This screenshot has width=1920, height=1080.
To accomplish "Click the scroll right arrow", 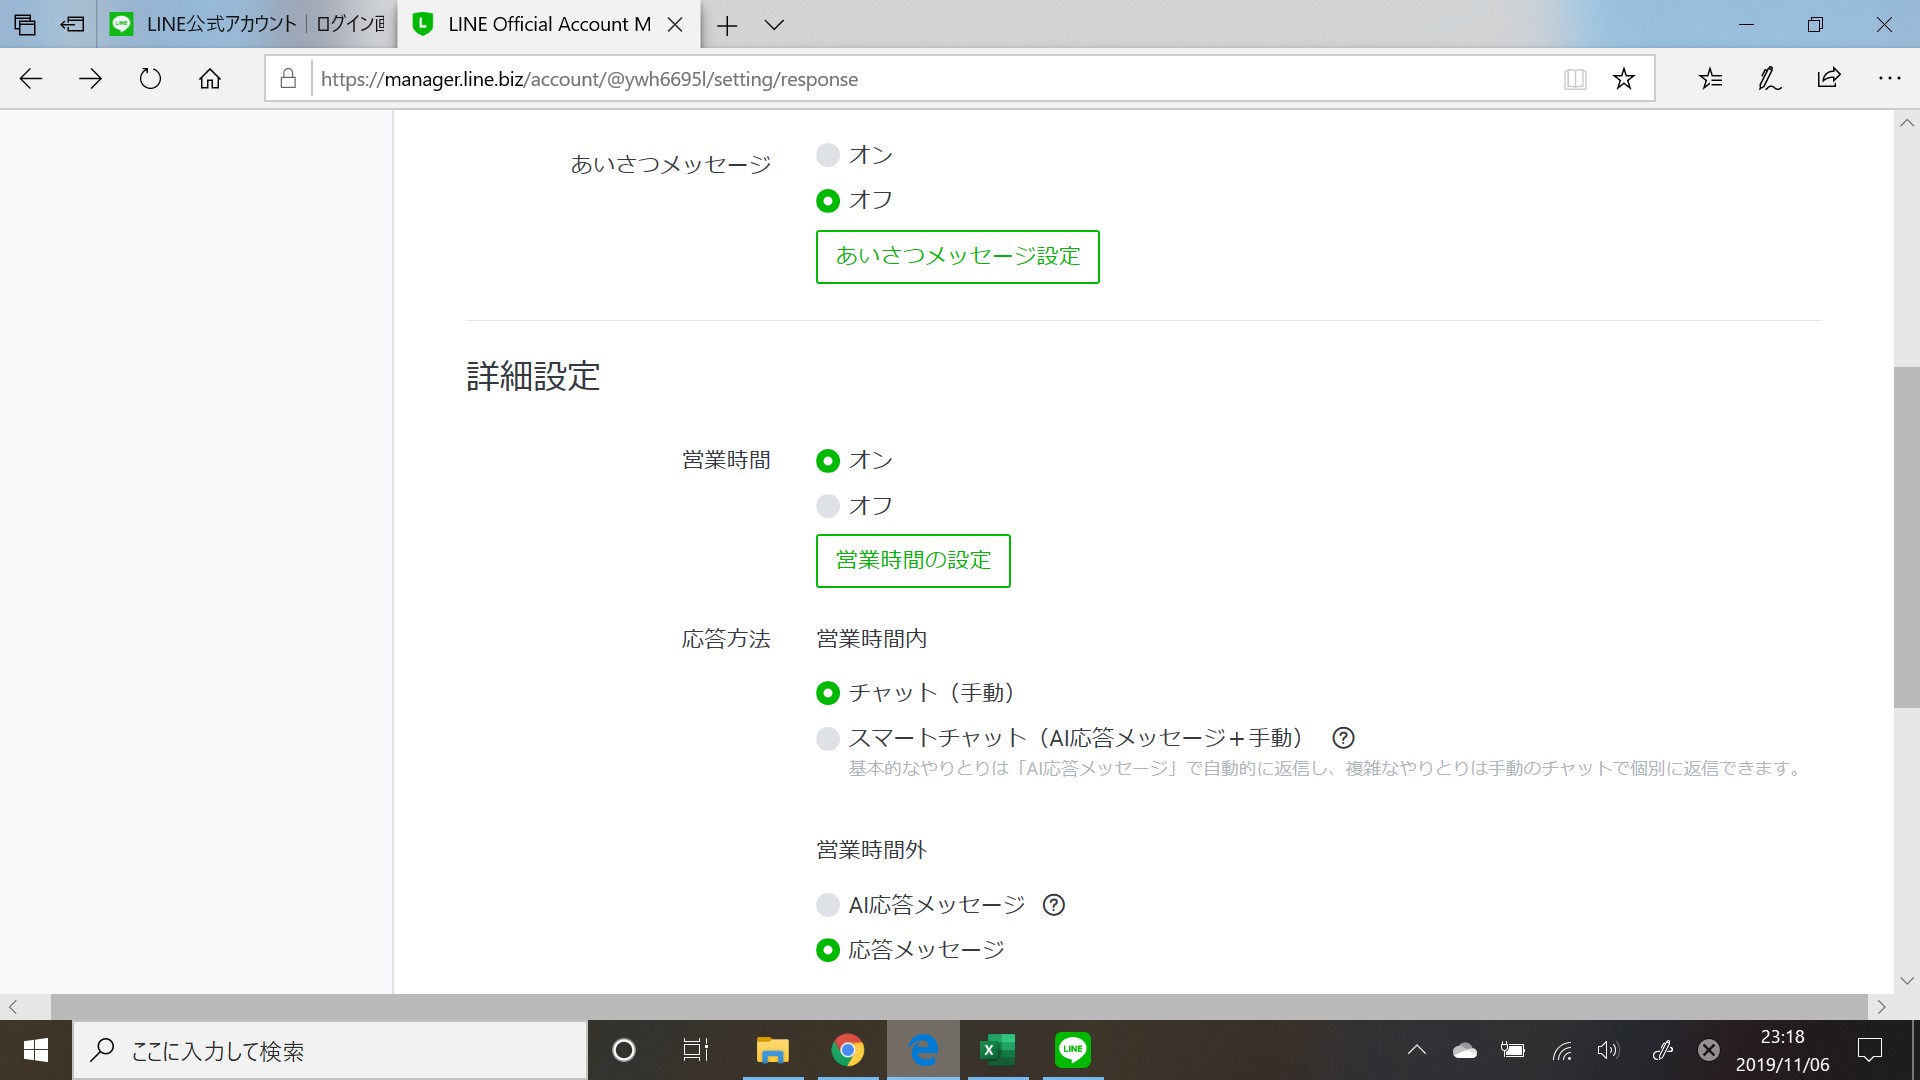I will (x=1881, y=1007).
